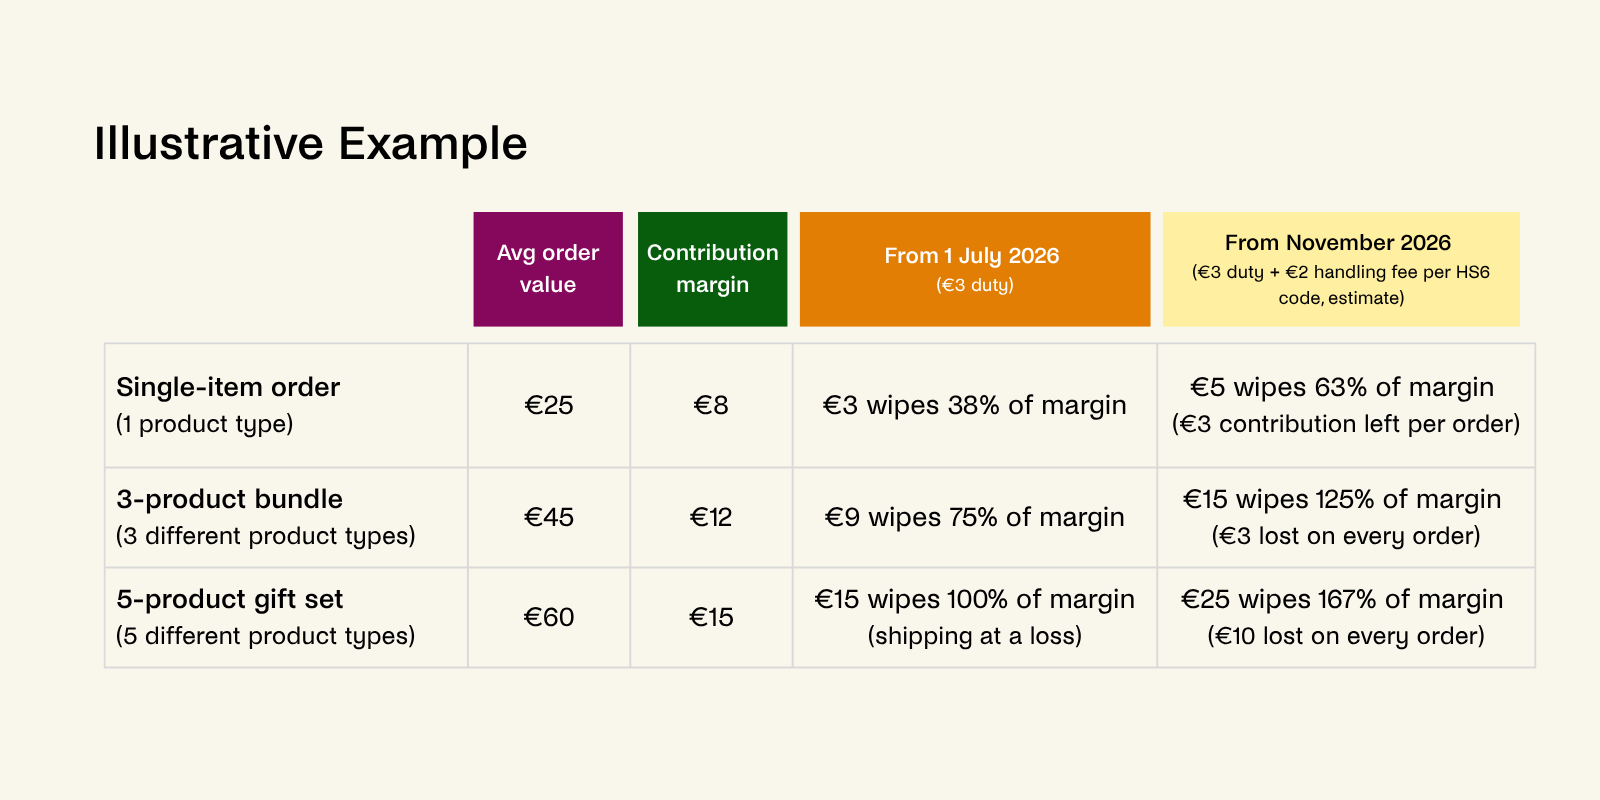Click the Illustrative Example title
The width and height of the screenshot is (1600, 800).
point(310,143)
